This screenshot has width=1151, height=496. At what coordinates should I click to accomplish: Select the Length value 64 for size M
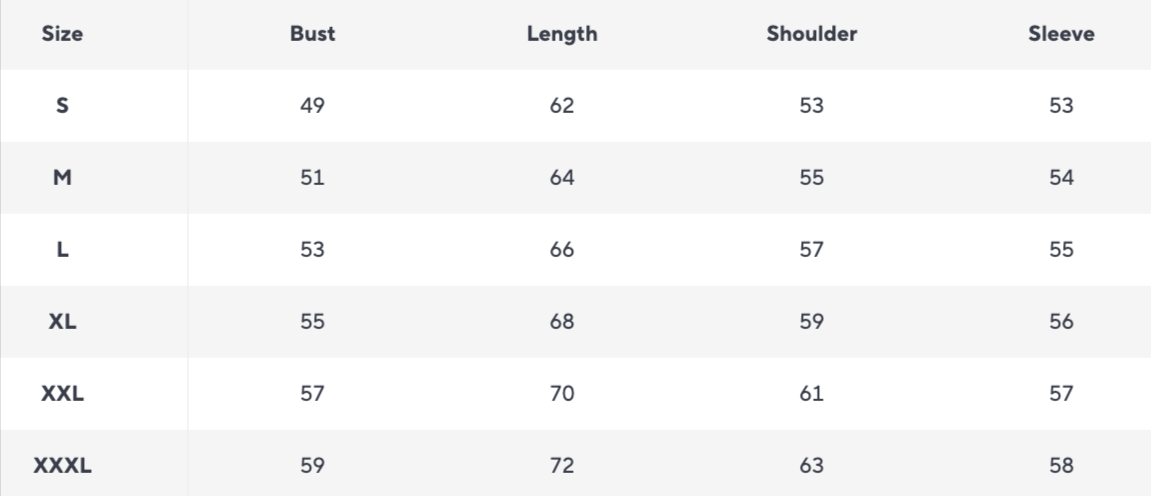point(562,178)
